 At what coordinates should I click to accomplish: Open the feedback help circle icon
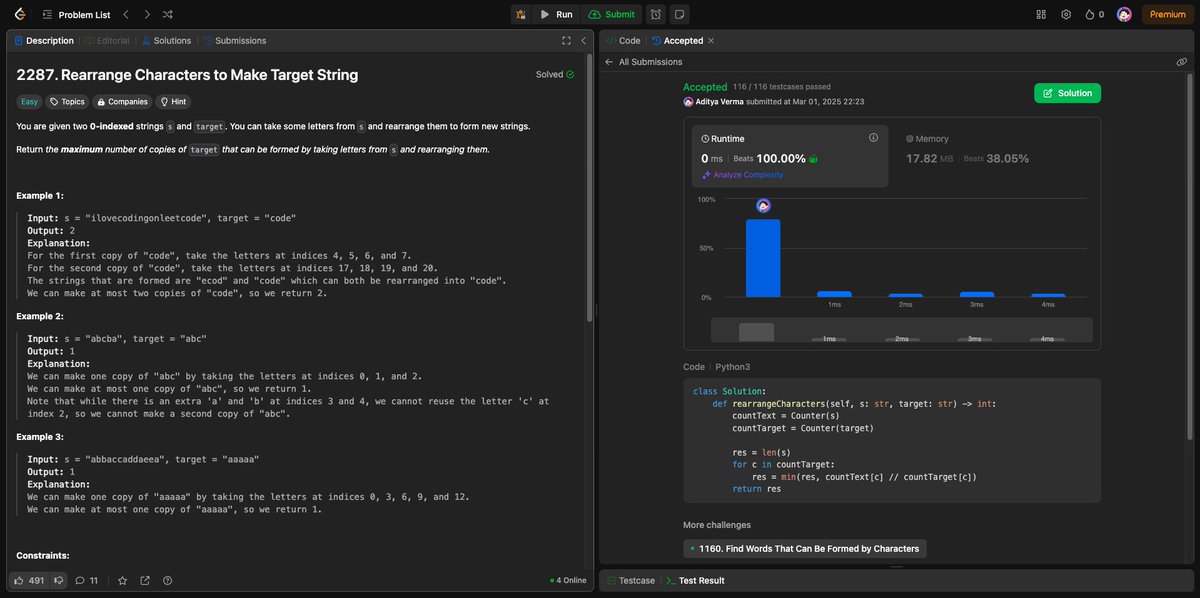click(x=167, y=580)
